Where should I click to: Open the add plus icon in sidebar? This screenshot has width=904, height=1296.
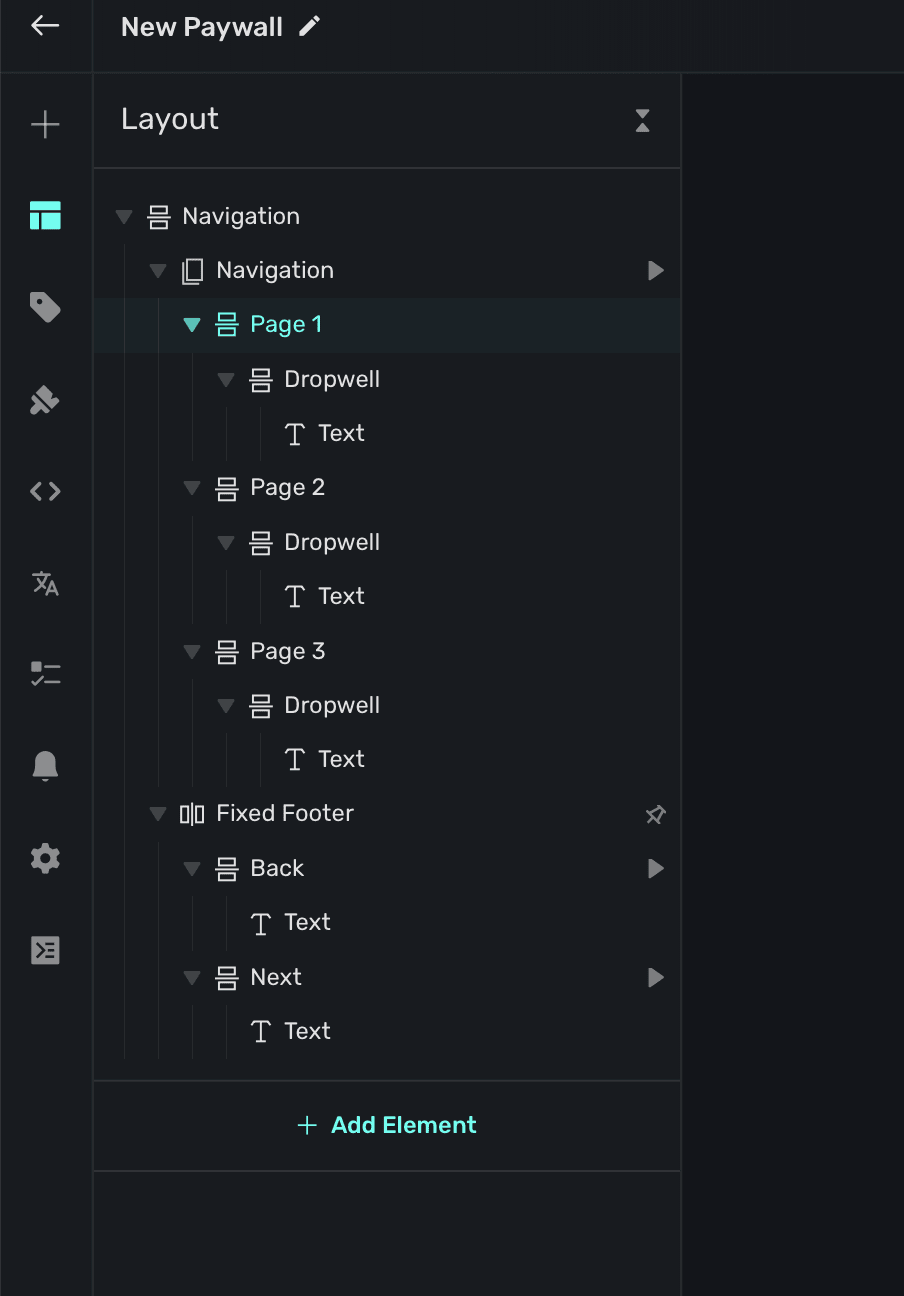click(45, 125)
